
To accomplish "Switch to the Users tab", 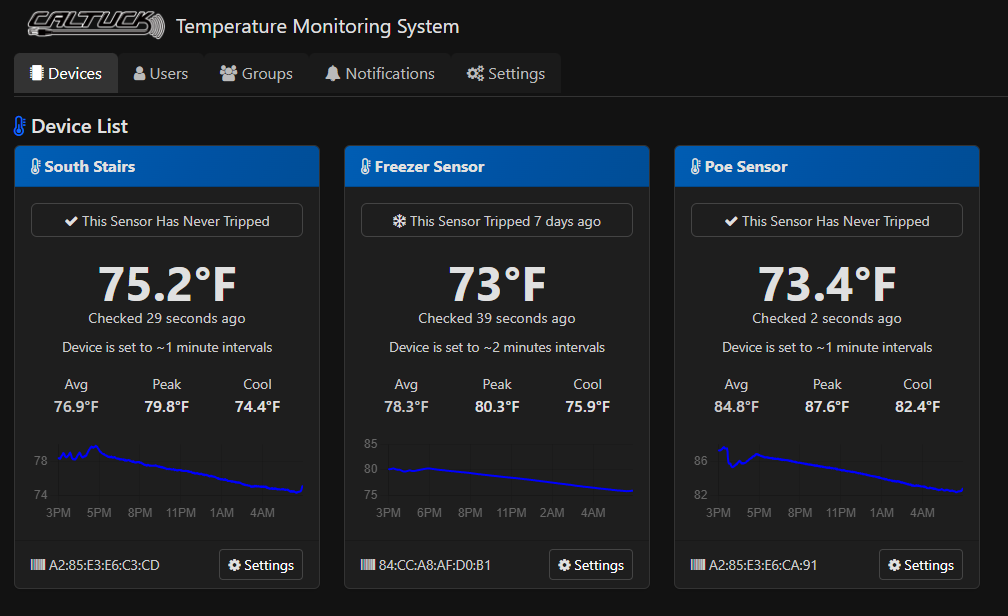I will click(160, 72).
